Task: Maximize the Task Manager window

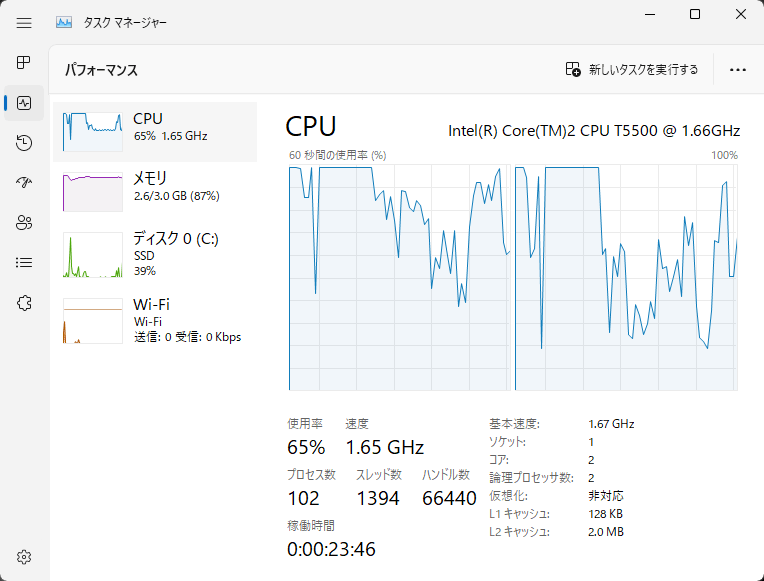Action: click(x=695, y=14)
